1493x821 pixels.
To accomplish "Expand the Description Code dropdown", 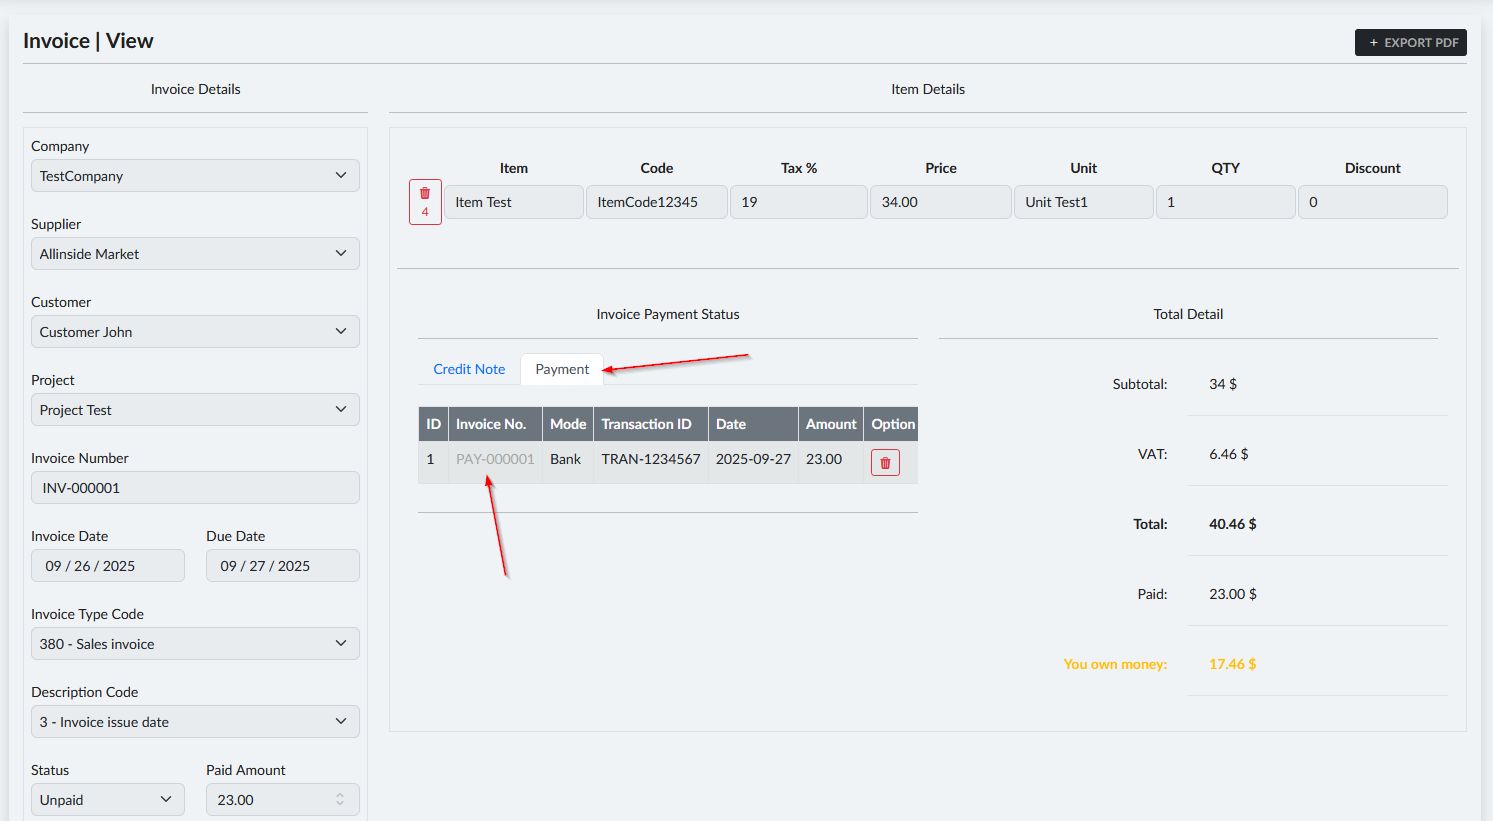I will [x=195, y=722].
